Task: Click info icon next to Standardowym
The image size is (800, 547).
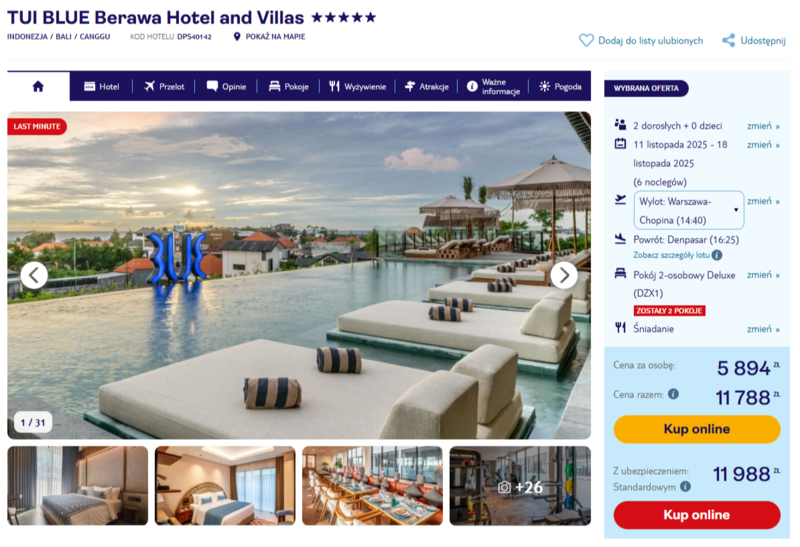Action: [x=686, y=487]
